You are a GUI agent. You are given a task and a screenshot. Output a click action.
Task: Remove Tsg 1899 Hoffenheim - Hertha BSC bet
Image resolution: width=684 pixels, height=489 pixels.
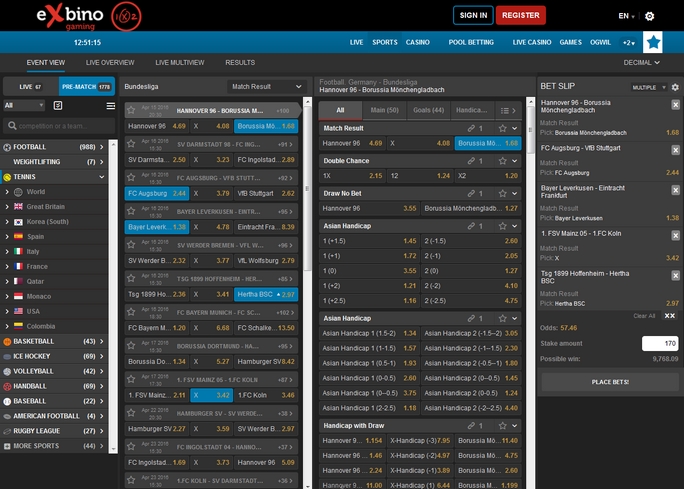point(675,276)
